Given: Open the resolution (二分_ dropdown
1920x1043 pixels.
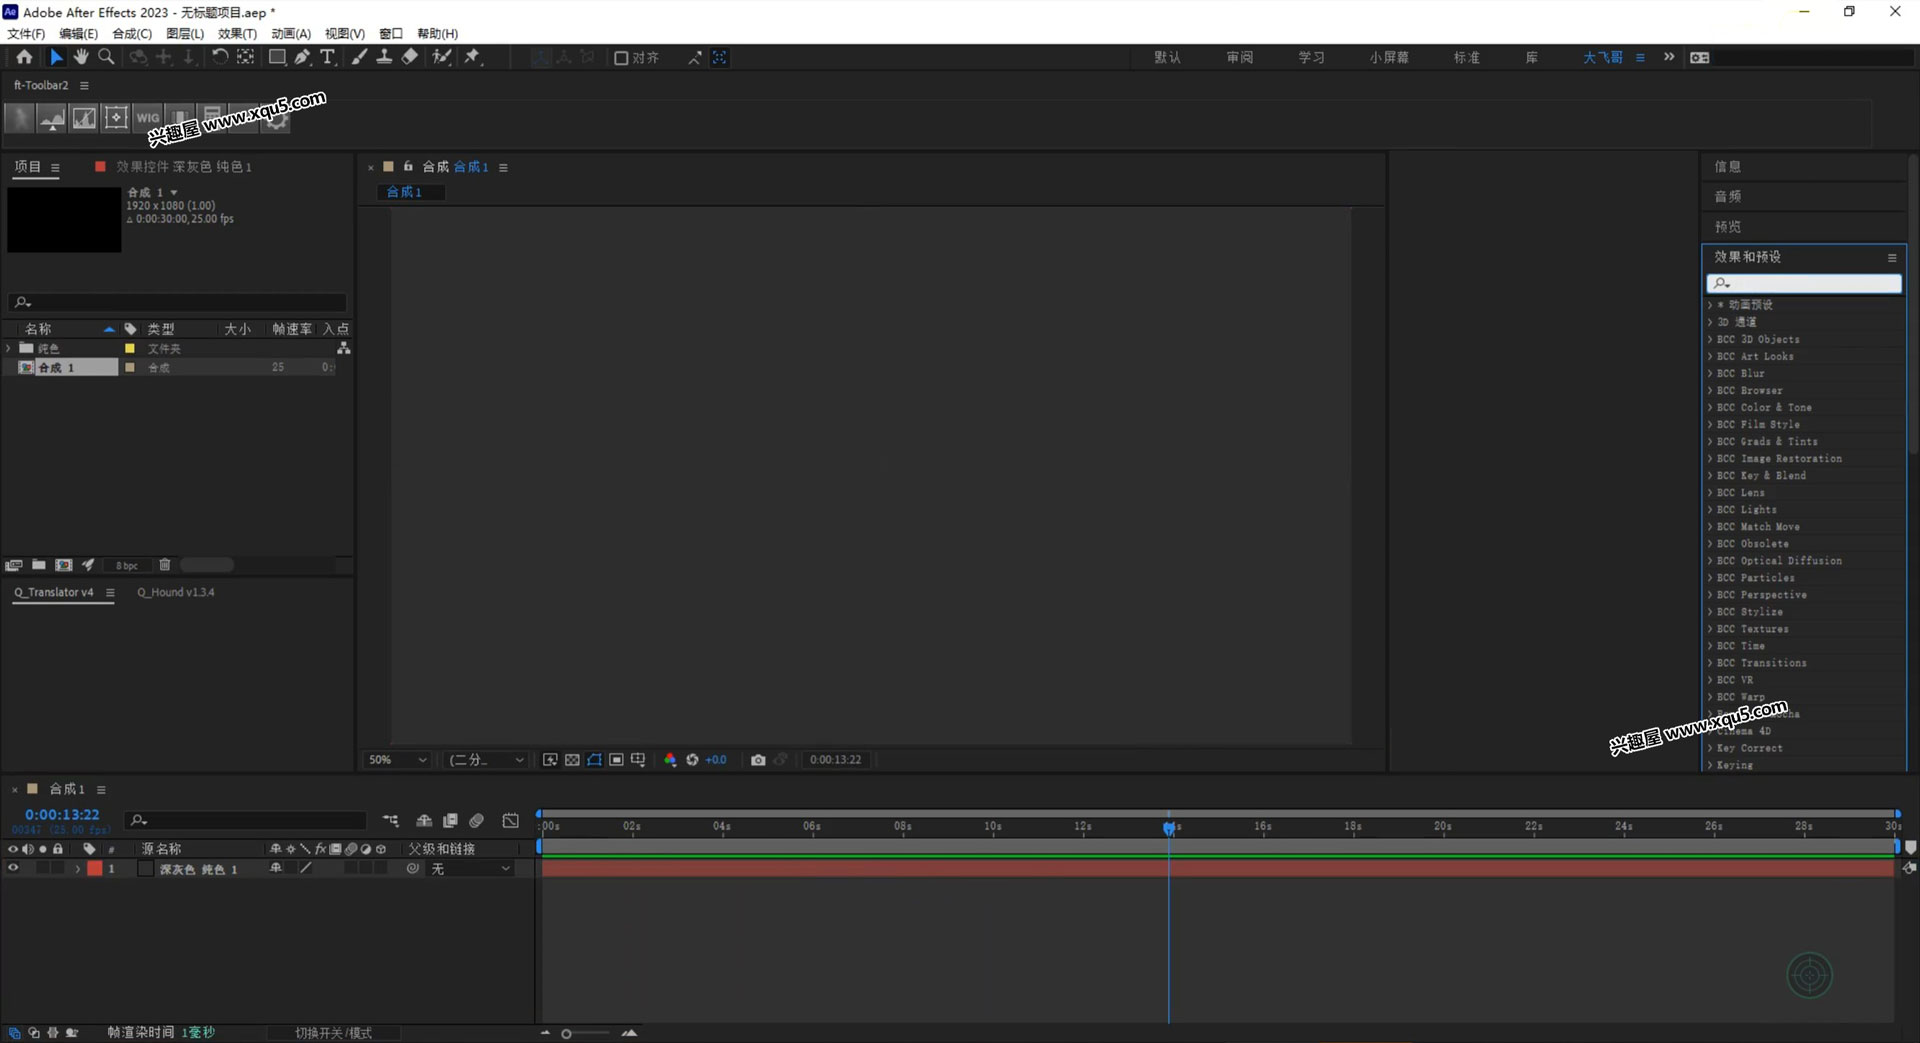Looking at the screenshot, I should pos(486,760).
